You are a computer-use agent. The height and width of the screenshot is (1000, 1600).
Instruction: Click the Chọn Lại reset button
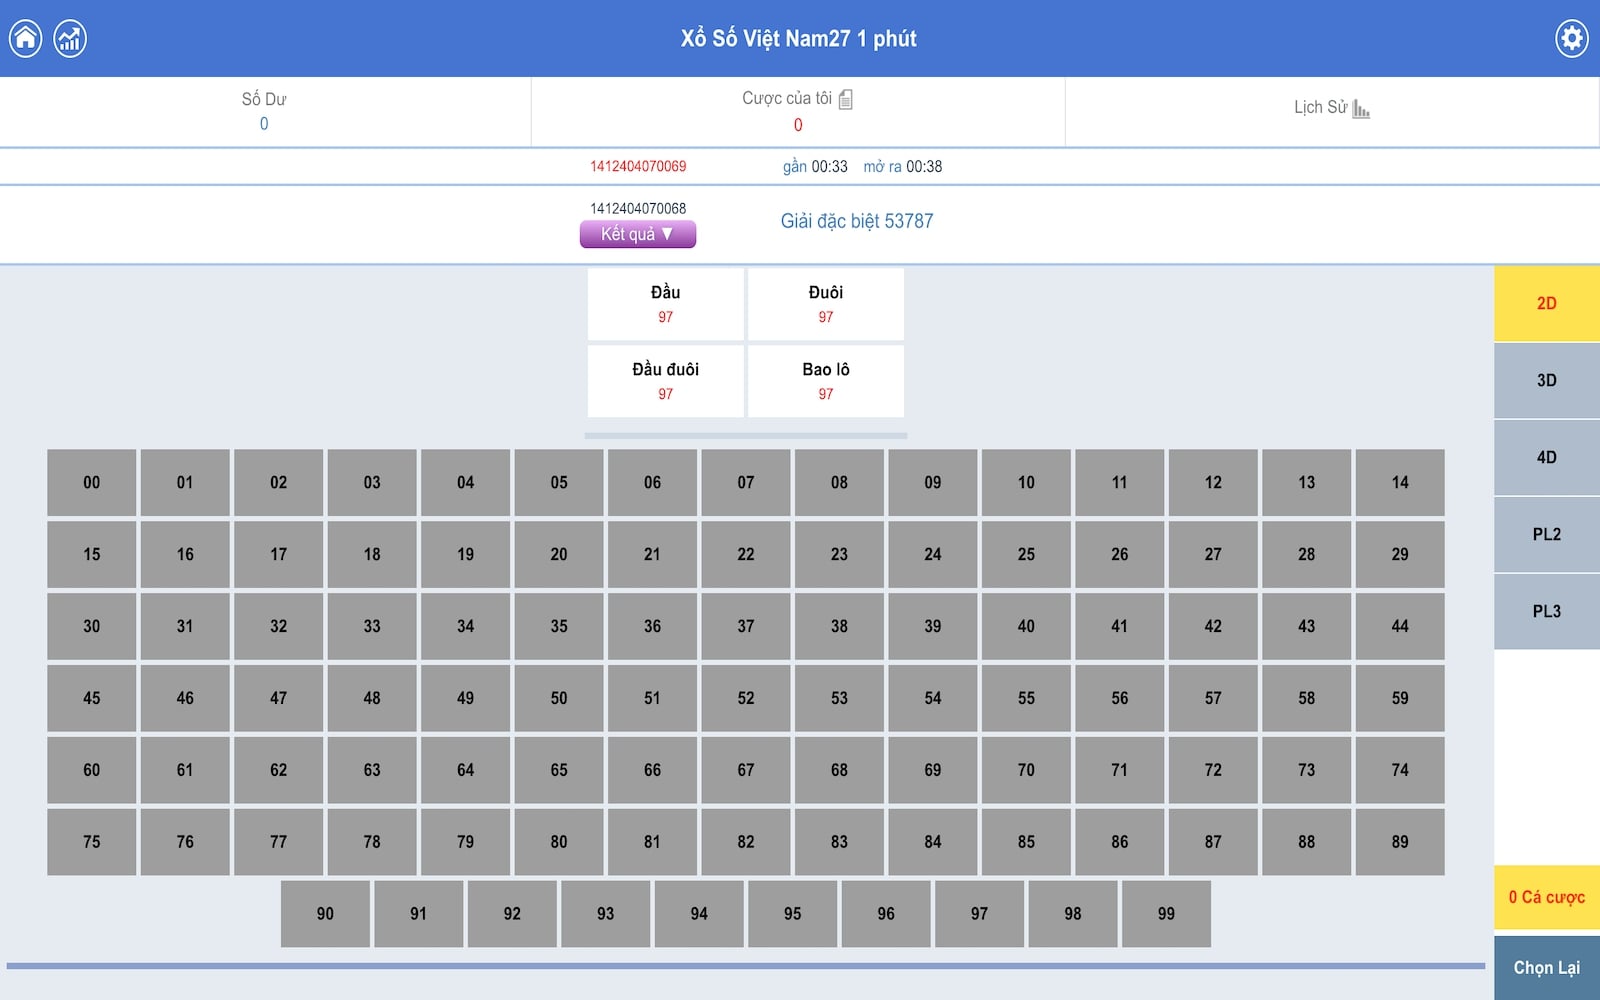coord(1547,968)
